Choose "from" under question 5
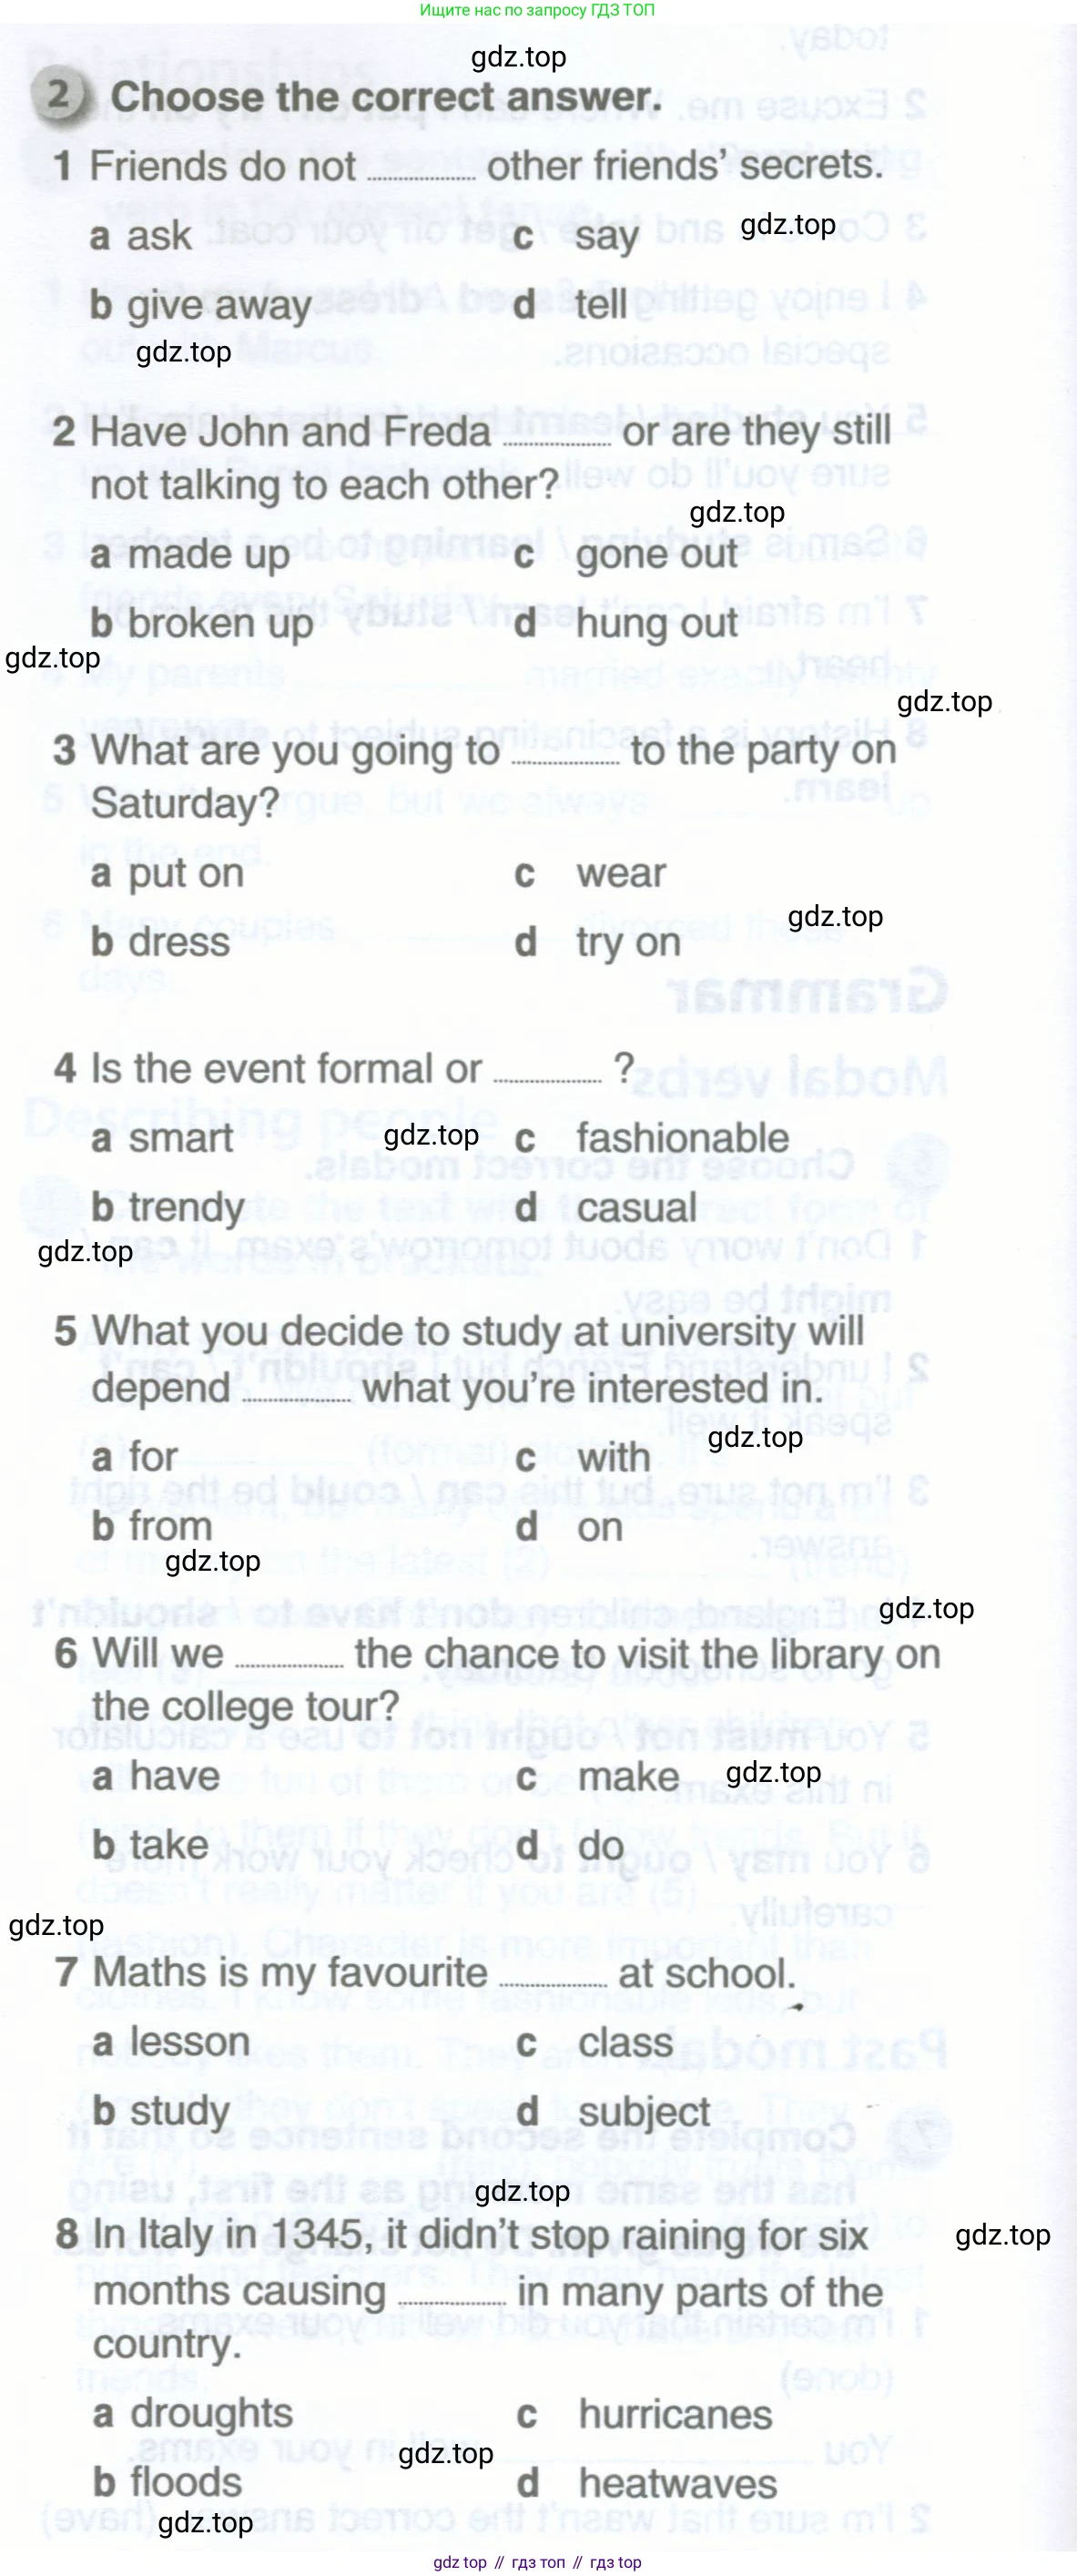This screenshot has height=2576, width=1077. [x=170, y=1526]
